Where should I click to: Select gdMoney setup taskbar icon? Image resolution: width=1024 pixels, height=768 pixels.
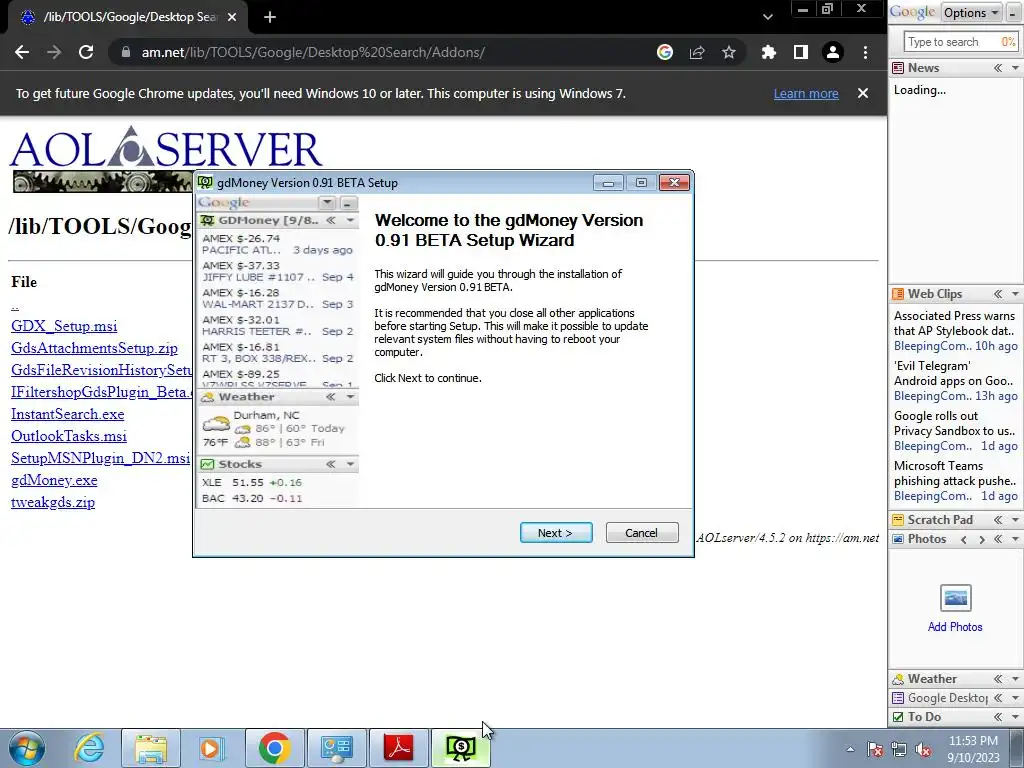tap(460, 748)
